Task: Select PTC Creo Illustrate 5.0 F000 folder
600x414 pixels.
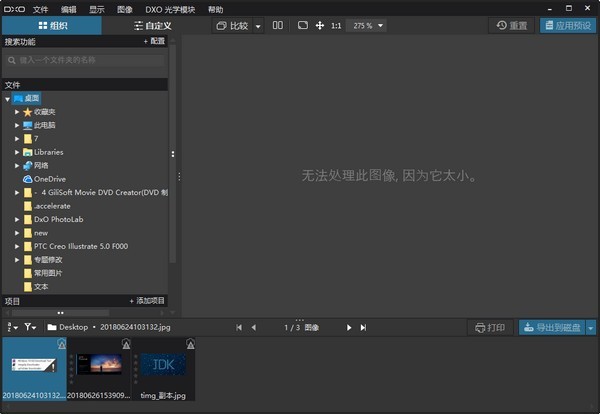Action: tap(81, 246)
